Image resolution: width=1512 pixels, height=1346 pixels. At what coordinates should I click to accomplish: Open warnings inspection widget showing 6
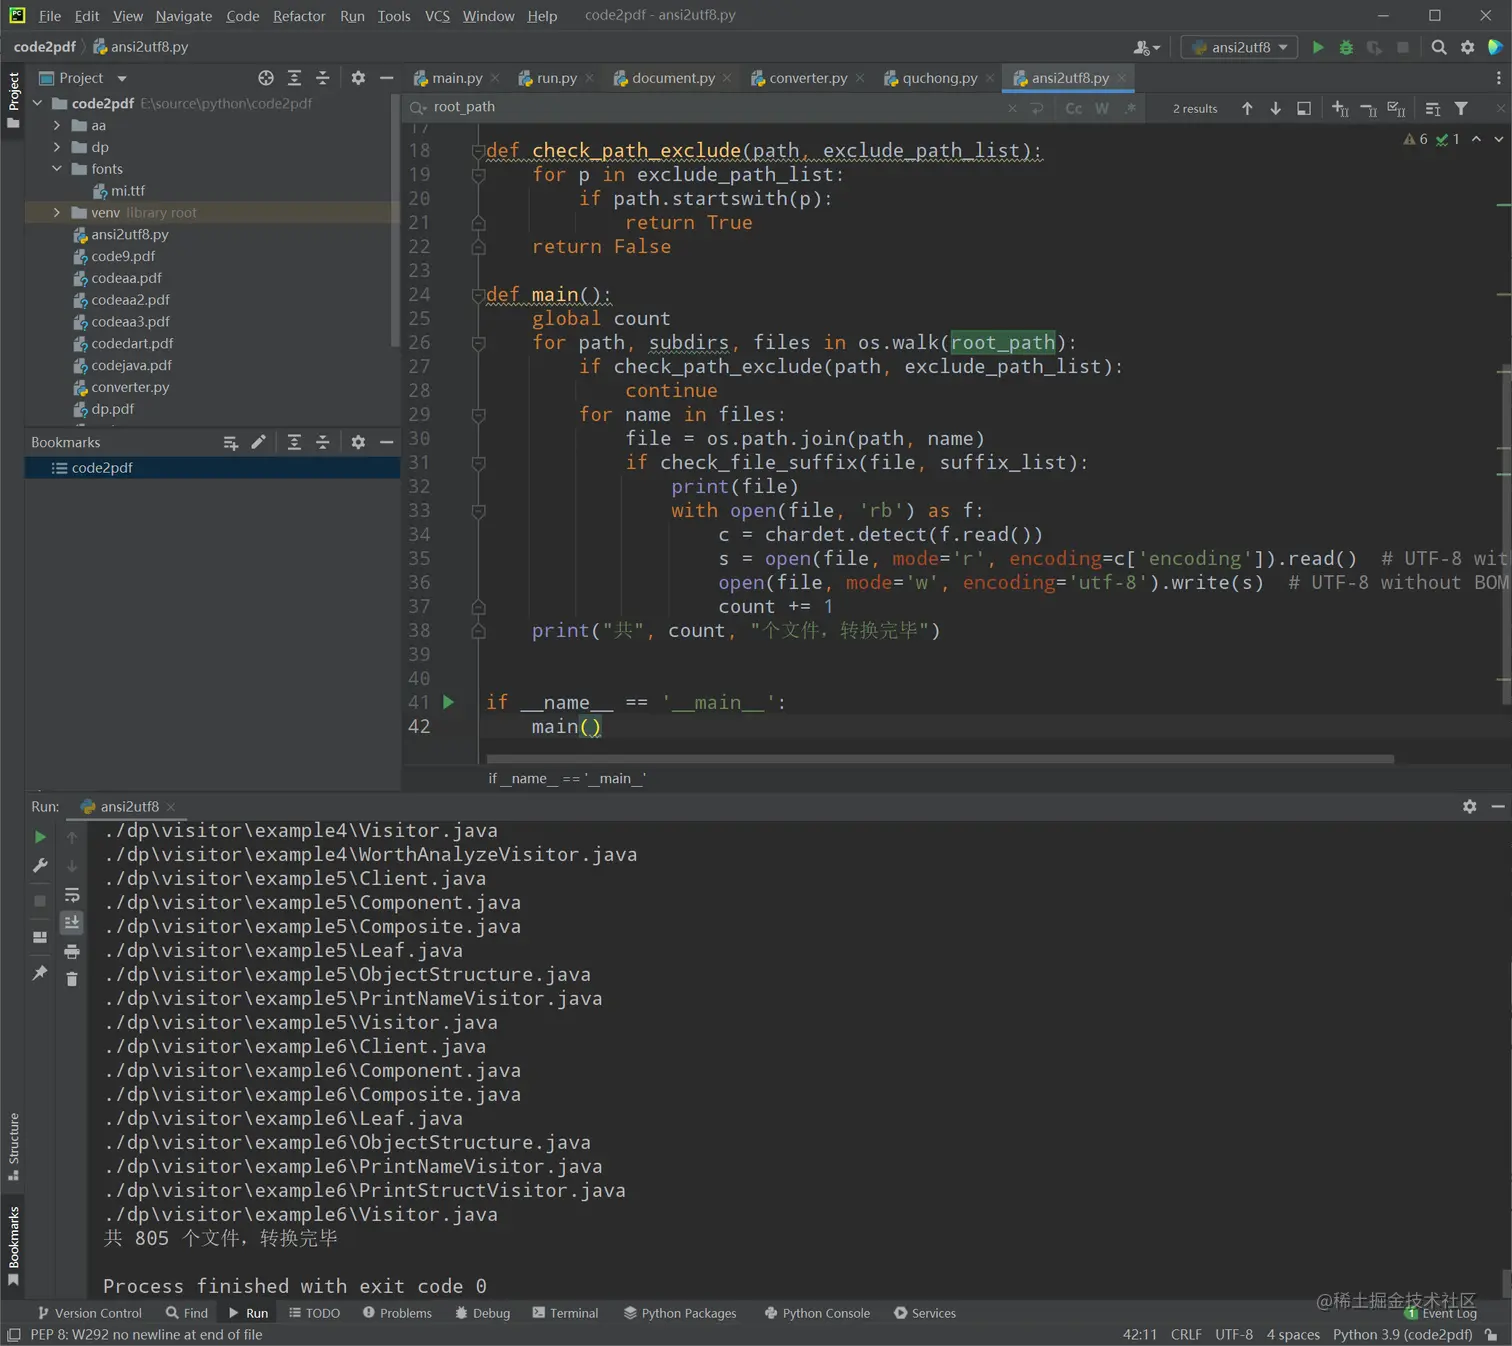click(x=1416, y=139)
